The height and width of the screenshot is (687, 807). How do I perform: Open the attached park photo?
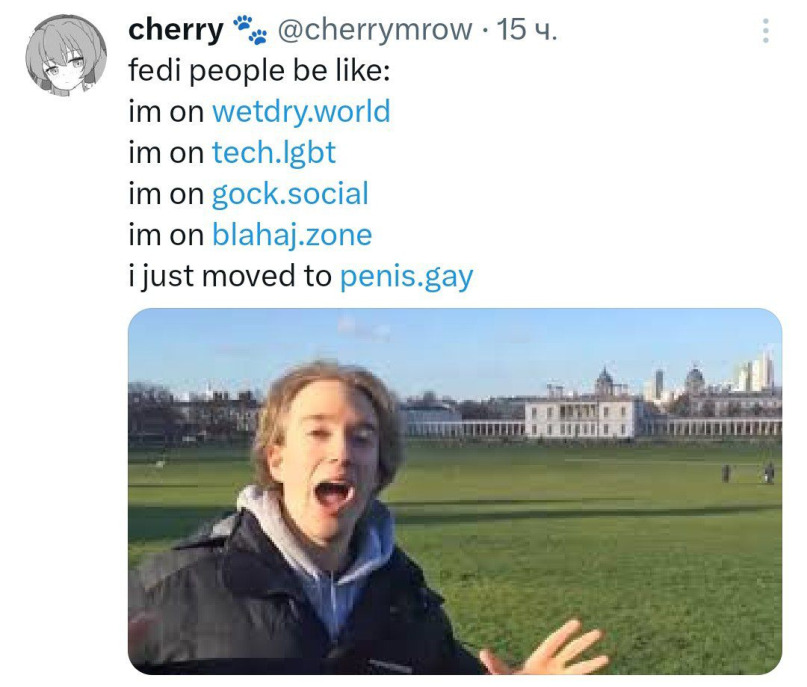pyautogui.click(x=455, y=490)
